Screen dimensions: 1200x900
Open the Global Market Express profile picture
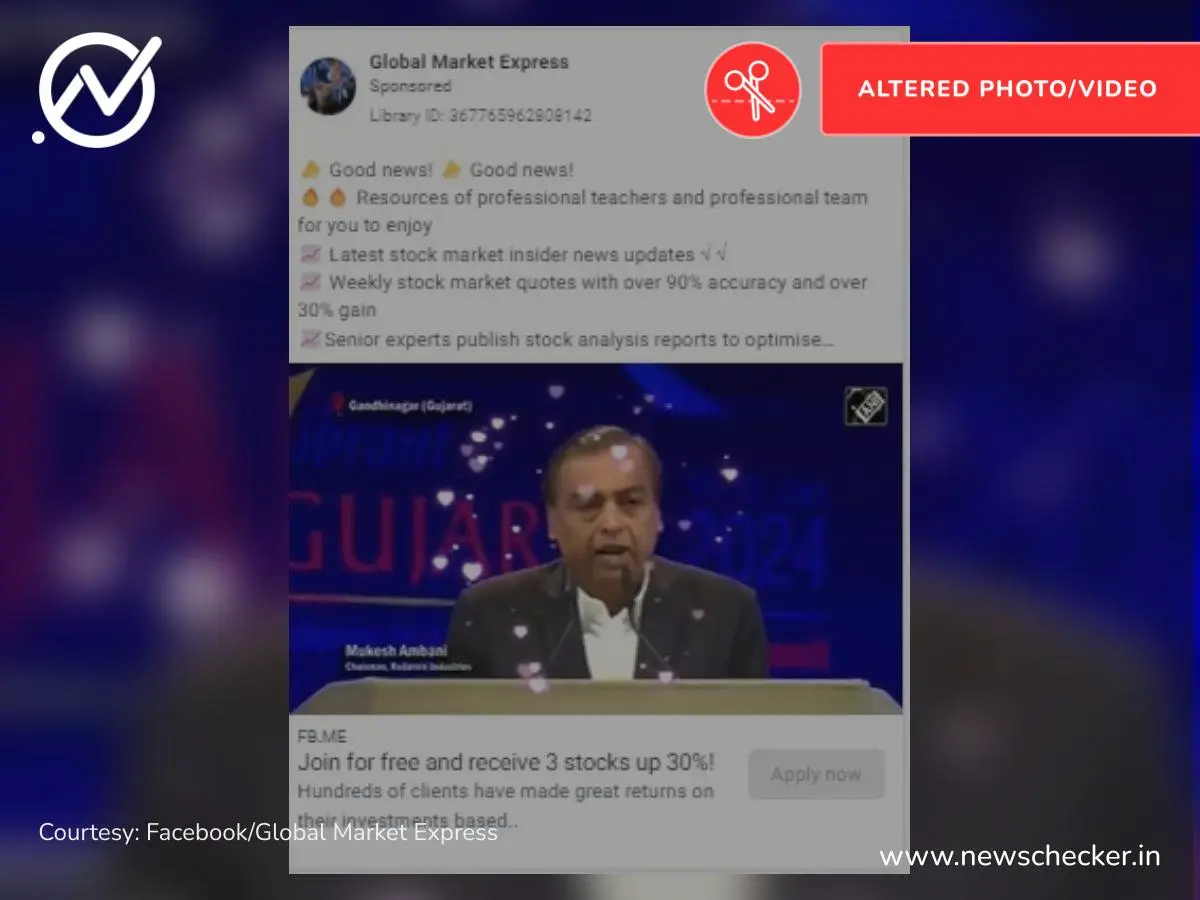(x=328, y=86)
